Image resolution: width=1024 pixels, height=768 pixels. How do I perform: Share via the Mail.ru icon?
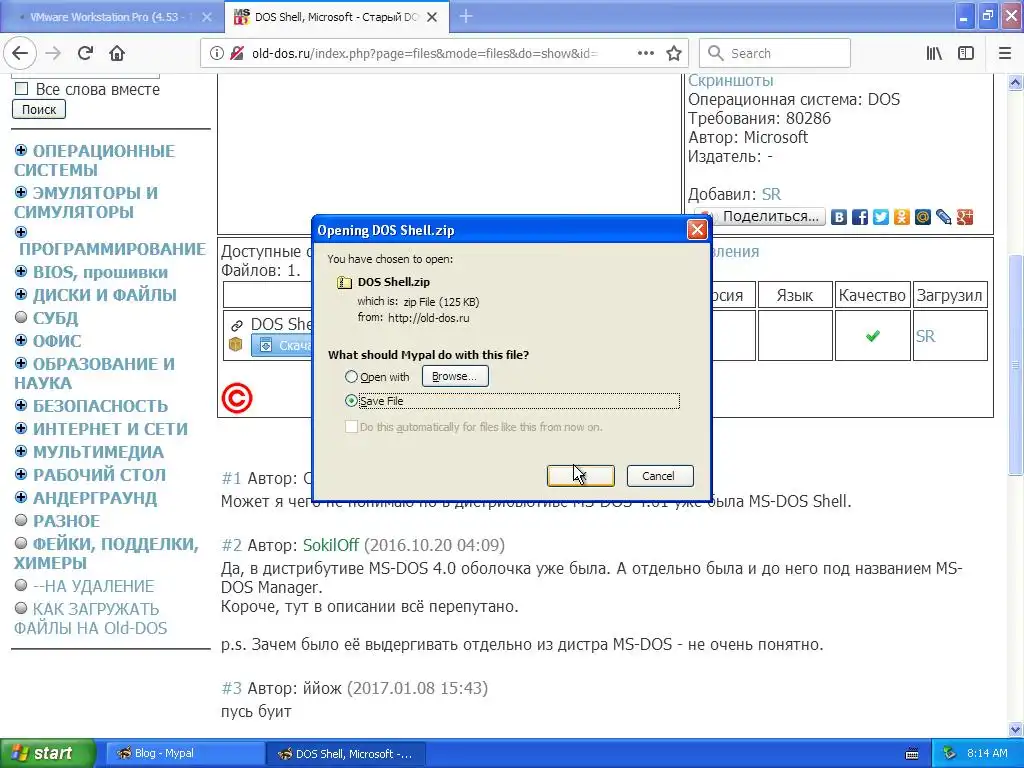click(923, 217)
